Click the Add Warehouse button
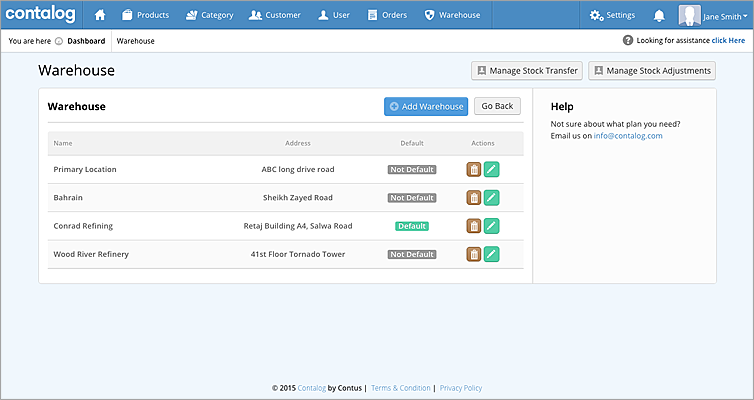This screenshot has height=400, width=754. pos(426,106)
